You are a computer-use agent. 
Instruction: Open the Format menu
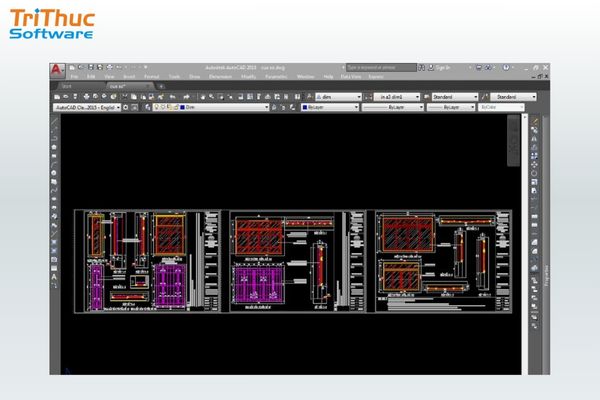(x=152, y=77)
